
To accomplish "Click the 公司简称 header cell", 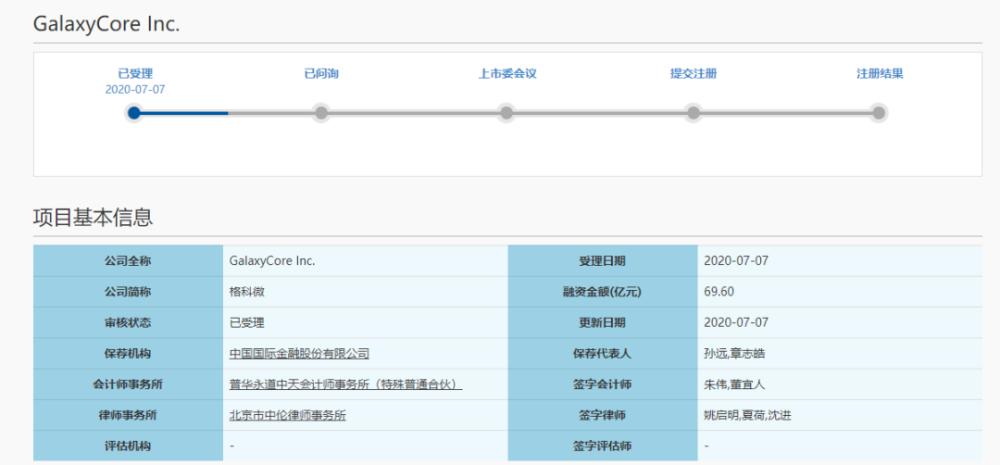I will 128,292.
